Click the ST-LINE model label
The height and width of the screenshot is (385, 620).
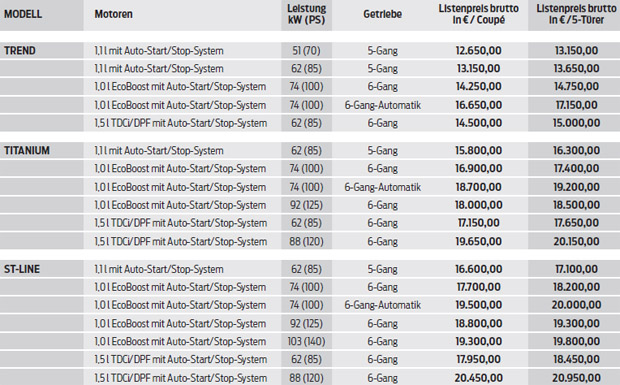click(x=22, y=269)
